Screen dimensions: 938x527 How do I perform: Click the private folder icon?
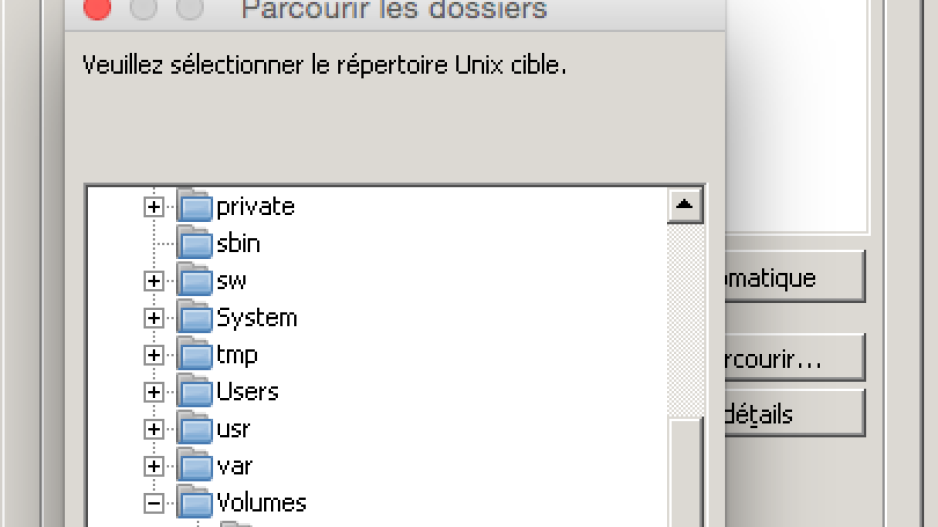click(195, 207)
